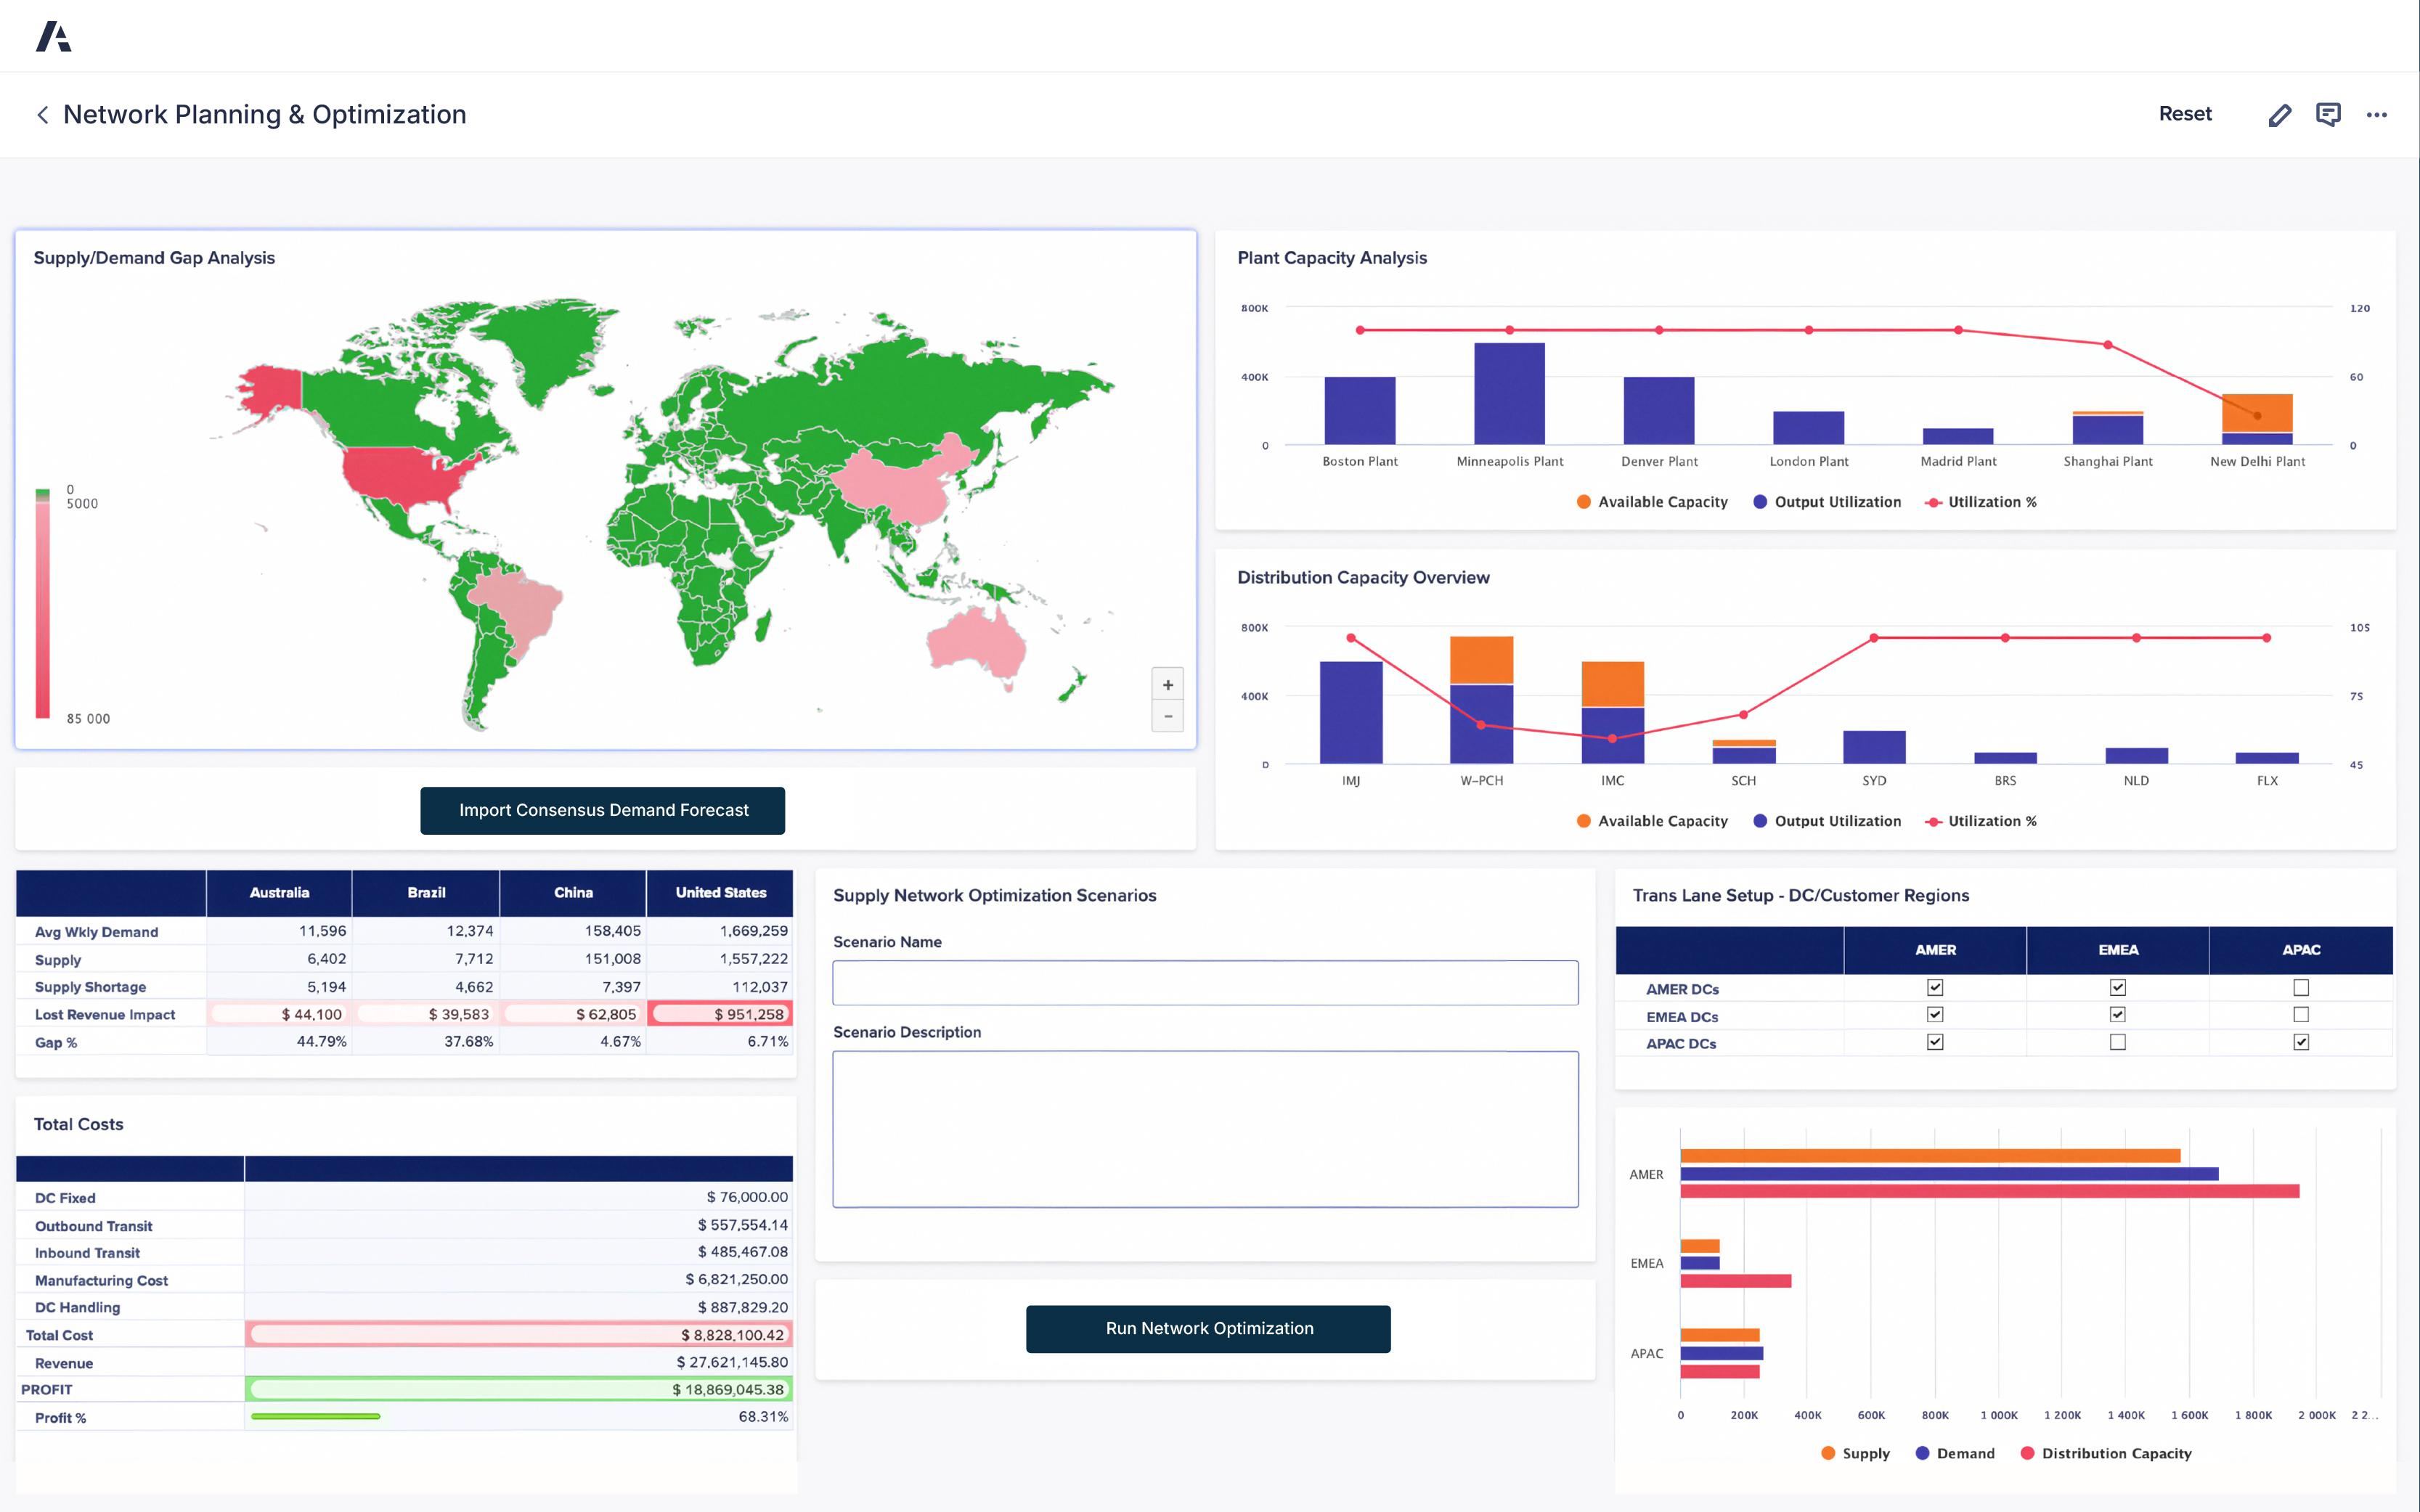Zoom in on the Supply/Demand Gap map
The height and width of the screenshot is (1512, 2420).
[1167, 684]
